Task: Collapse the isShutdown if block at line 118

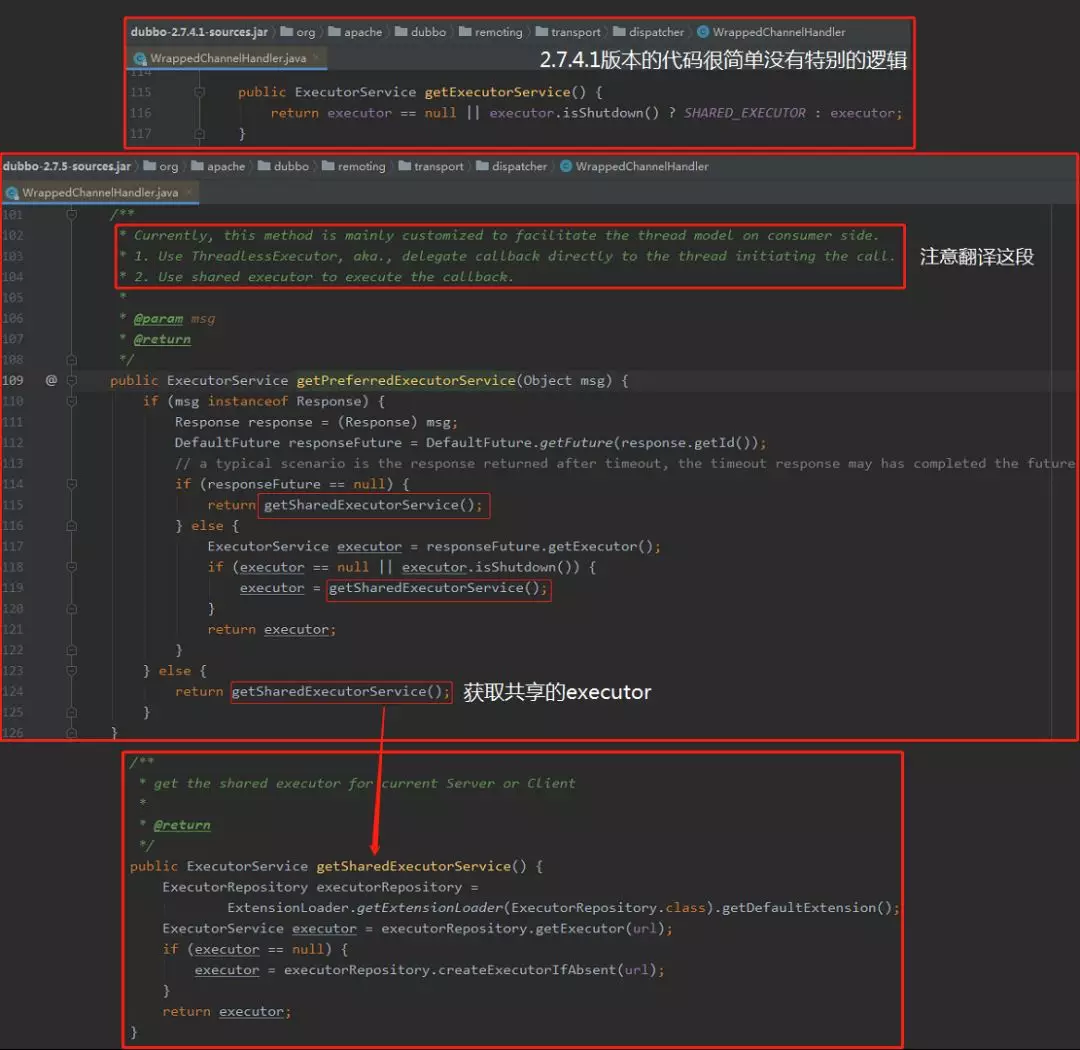Action: [72, 566]
